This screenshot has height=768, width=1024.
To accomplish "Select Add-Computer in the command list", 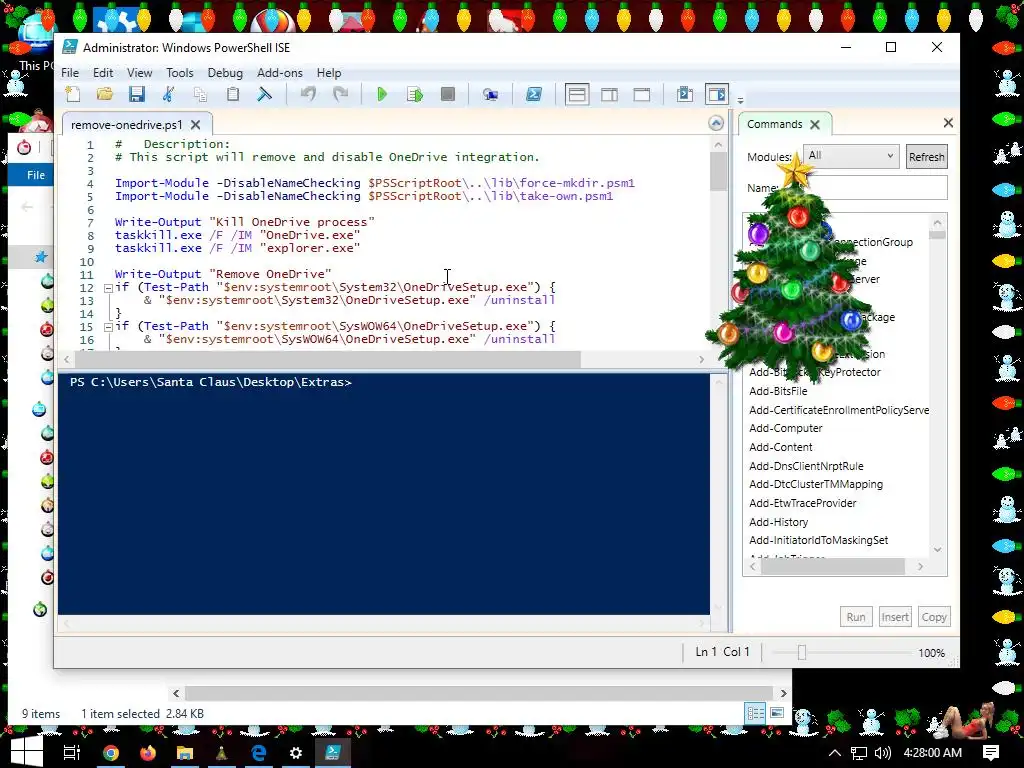I will 786,428.
